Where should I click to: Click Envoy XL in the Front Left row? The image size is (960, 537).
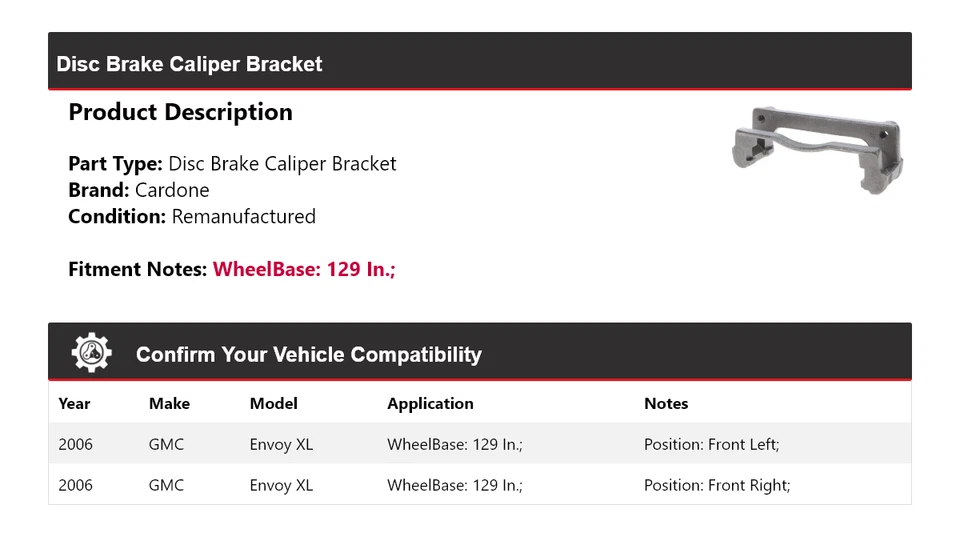[281, 445]
